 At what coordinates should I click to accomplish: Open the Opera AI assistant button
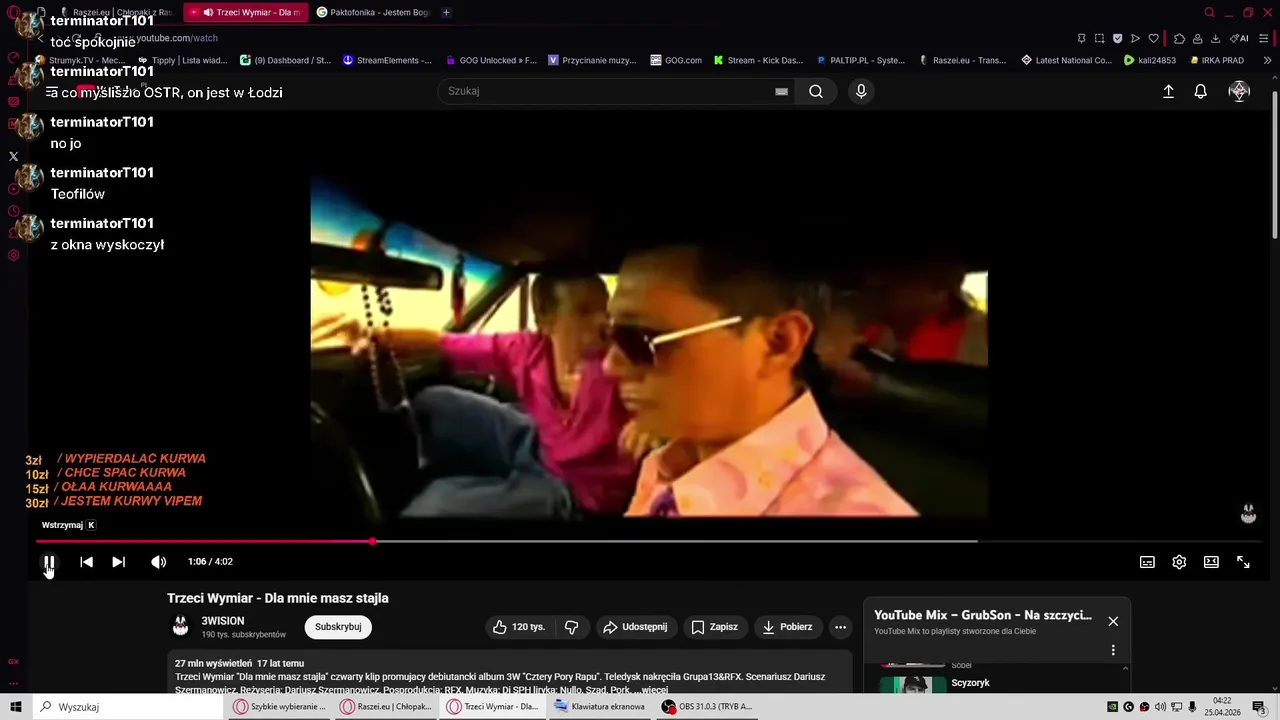pos(1239,38)
